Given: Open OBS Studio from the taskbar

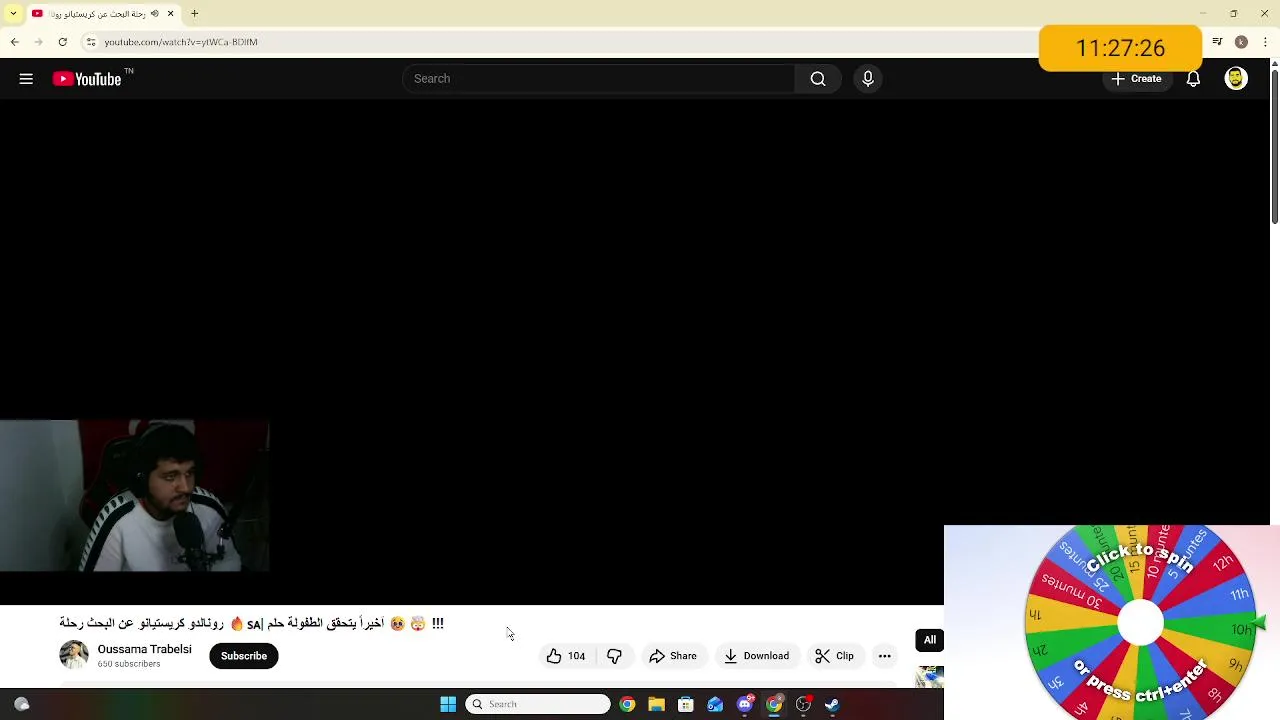Looking at the screenshot, I should [x=803, y=704].
